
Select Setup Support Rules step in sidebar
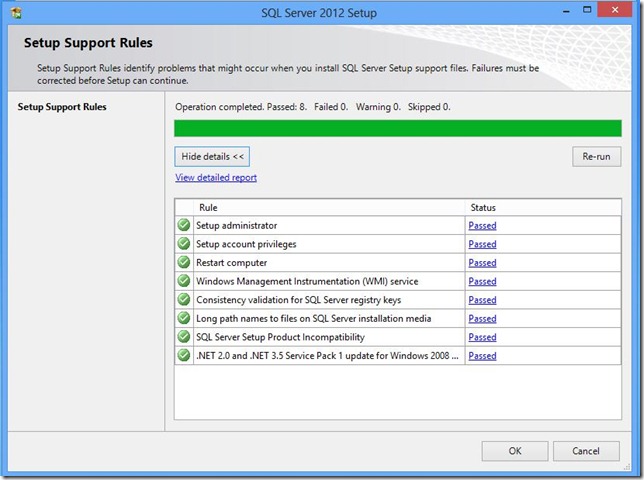(62, 107)
